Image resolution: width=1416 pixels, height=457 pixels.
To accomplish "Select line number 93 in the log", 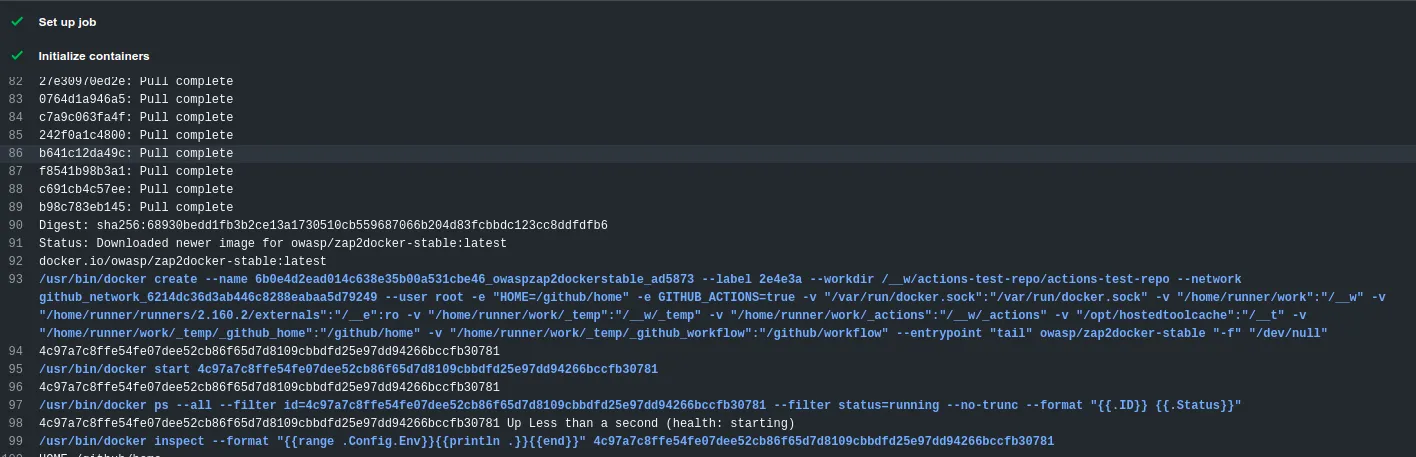I will pyautogui.click(x=15, y=279).
